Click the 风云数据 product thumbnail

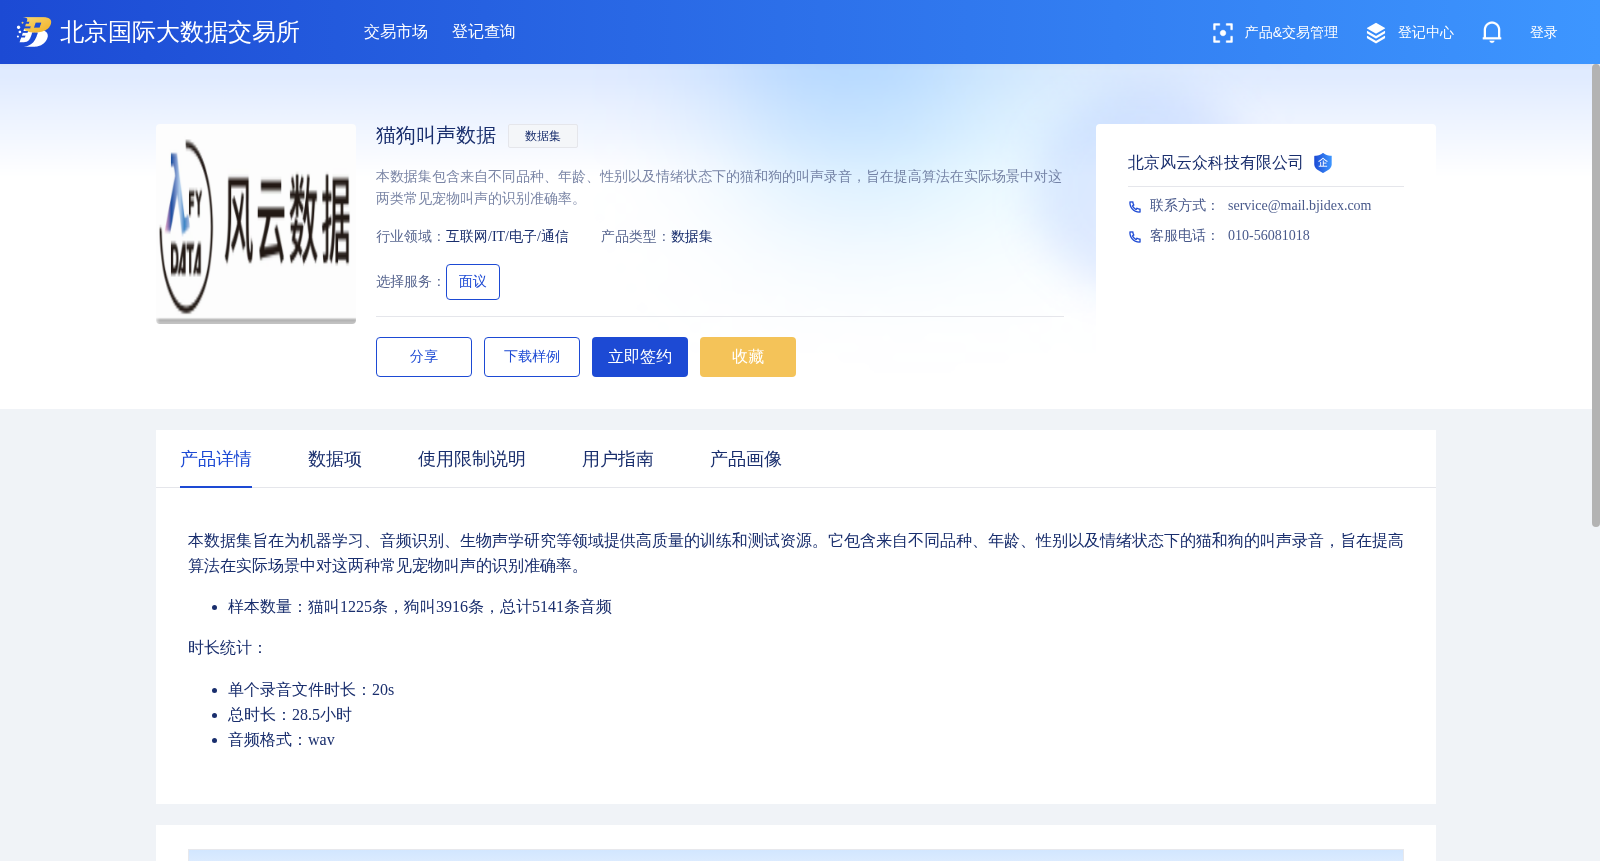click(256, 224)
